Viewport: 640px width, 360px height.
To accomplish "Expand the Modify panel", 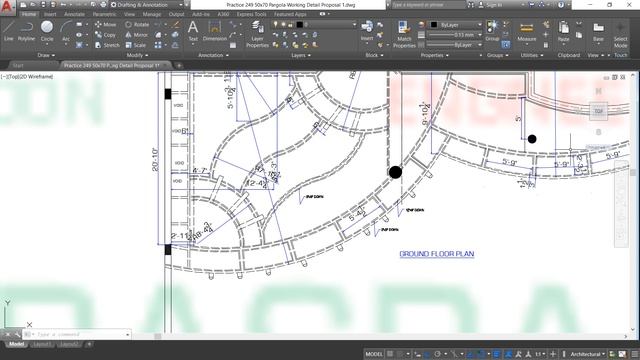I will [x=137, y=55].
